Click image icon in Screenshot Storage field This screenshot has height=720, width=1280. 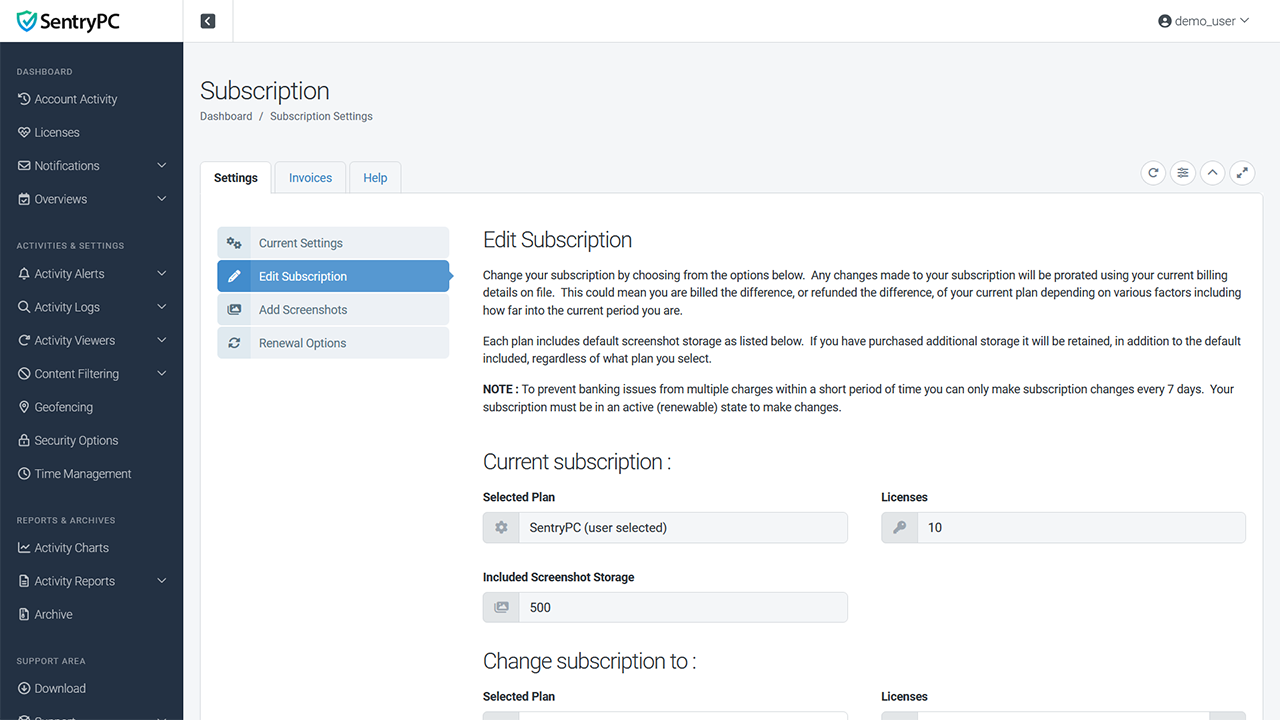click(x=501, y=607)
